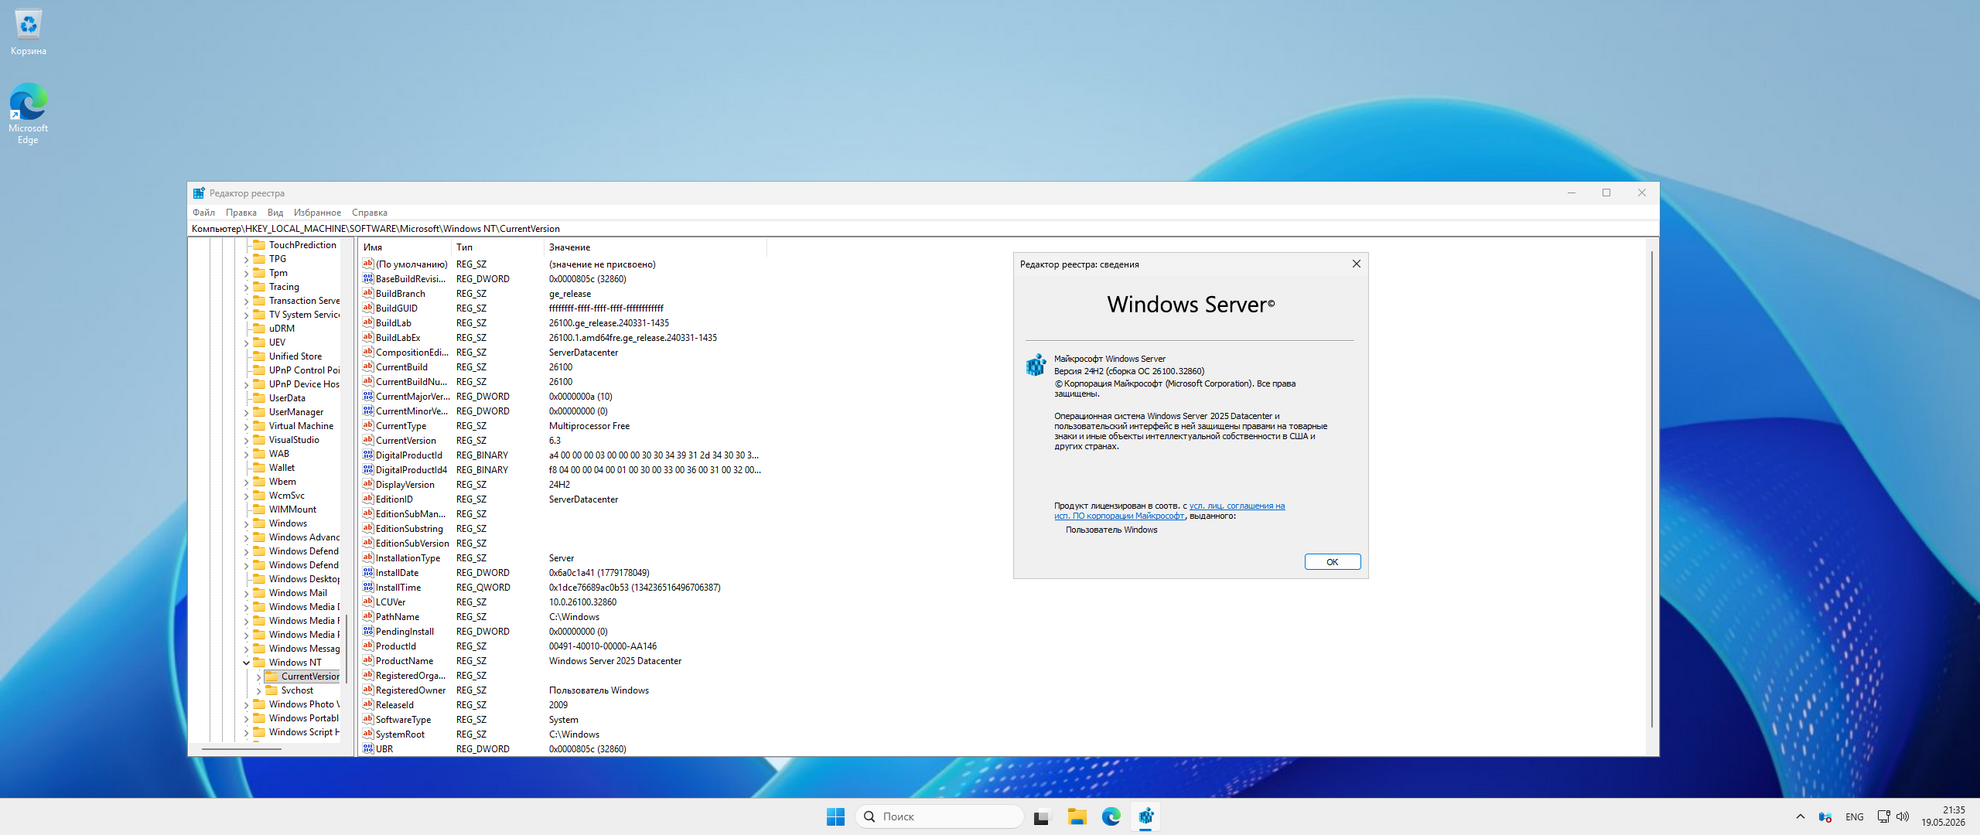The width and height of the screenshot is (1980, 835).
Task: Expand the Tracing tree node
Action: pyautogui.click(x=246, y=287)
